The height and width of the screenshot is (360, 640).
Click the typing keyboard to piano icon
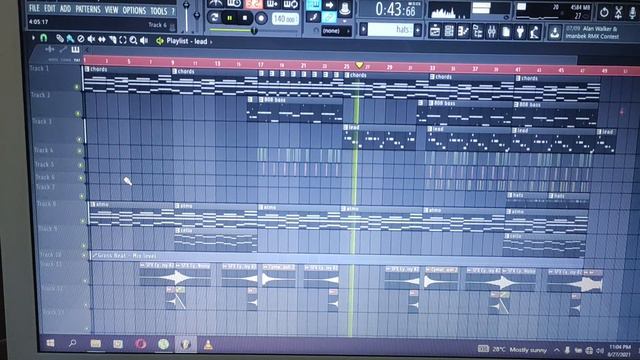[x=314, y=4]
